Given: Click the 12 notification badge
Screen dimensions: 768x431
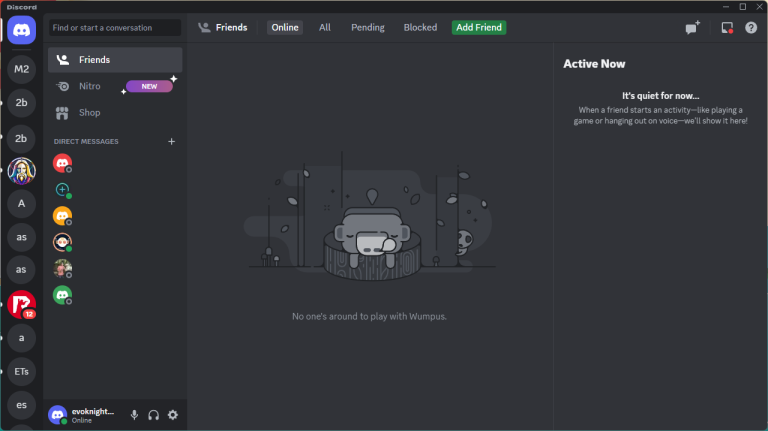Looking at the screenshot, I should coord(29,314).
